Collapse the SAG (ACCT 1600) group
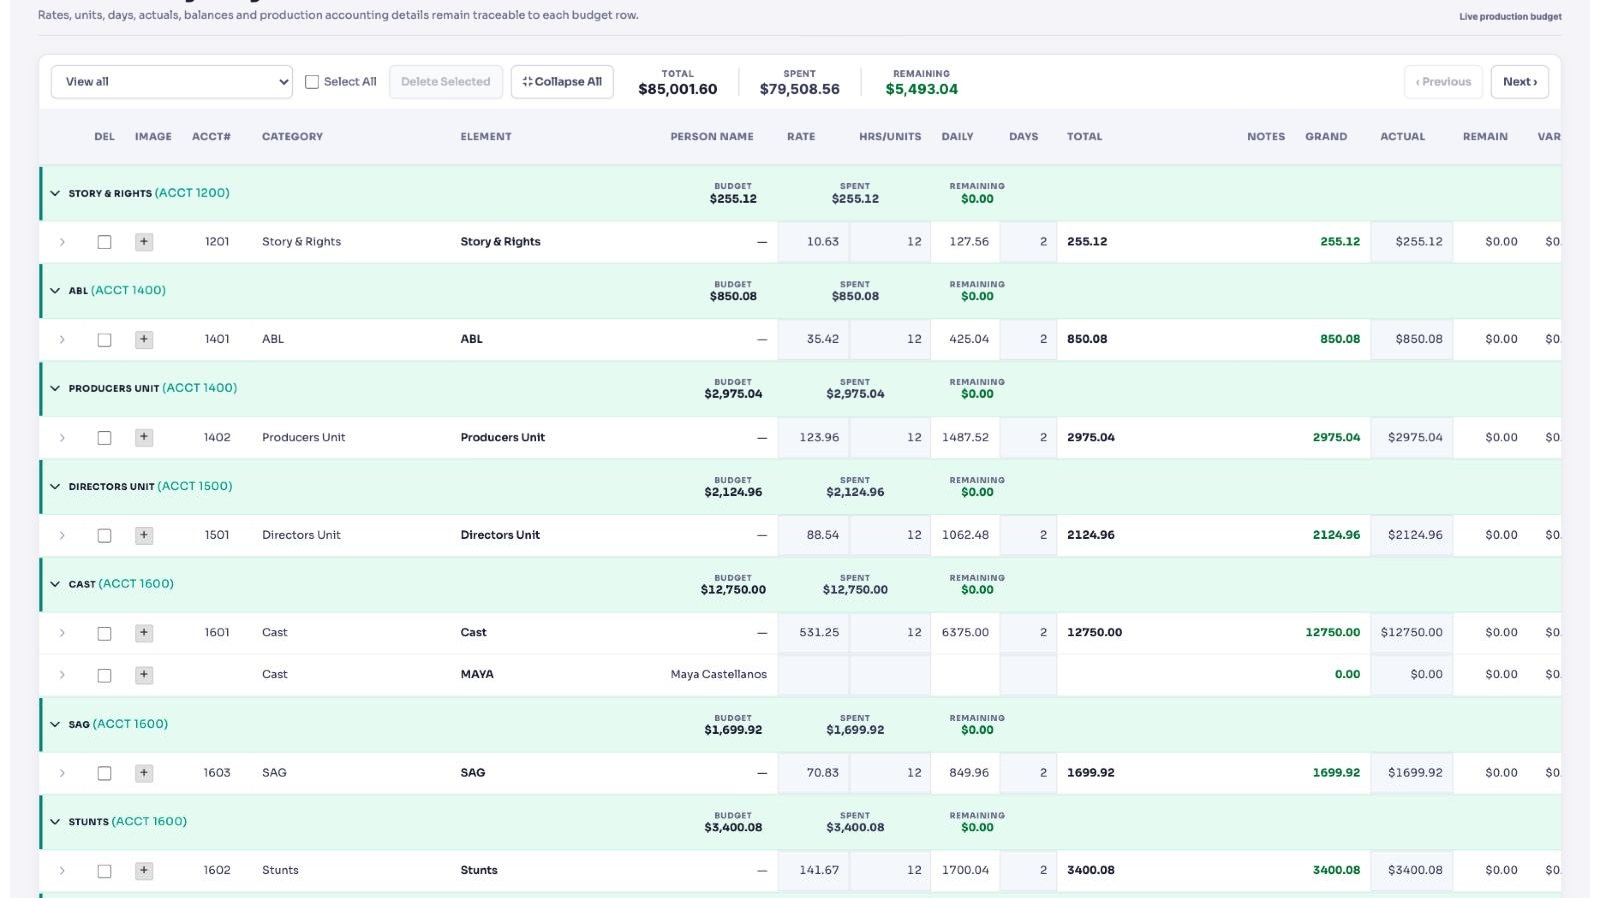 [55, 724]
